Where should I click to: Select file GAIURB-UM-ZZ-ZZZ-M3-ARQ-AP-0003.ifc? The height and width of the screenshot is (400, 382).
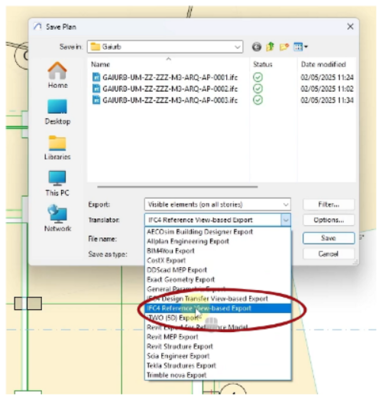point(170,100)
